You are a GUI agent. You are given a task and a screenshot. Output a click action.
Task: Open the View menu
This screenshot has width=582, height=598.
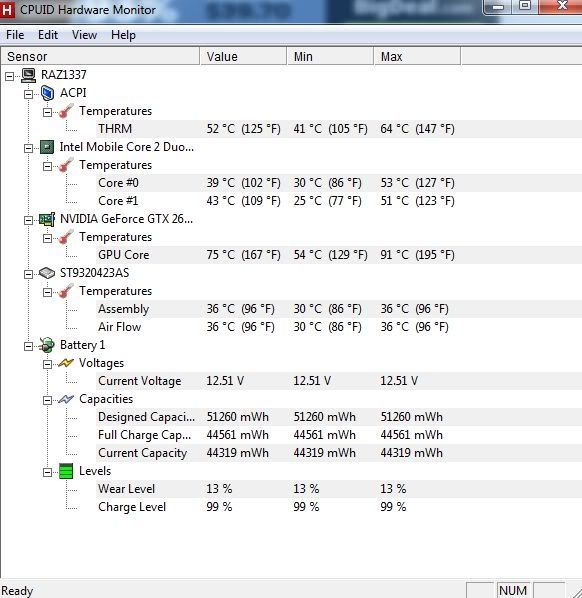84,35
